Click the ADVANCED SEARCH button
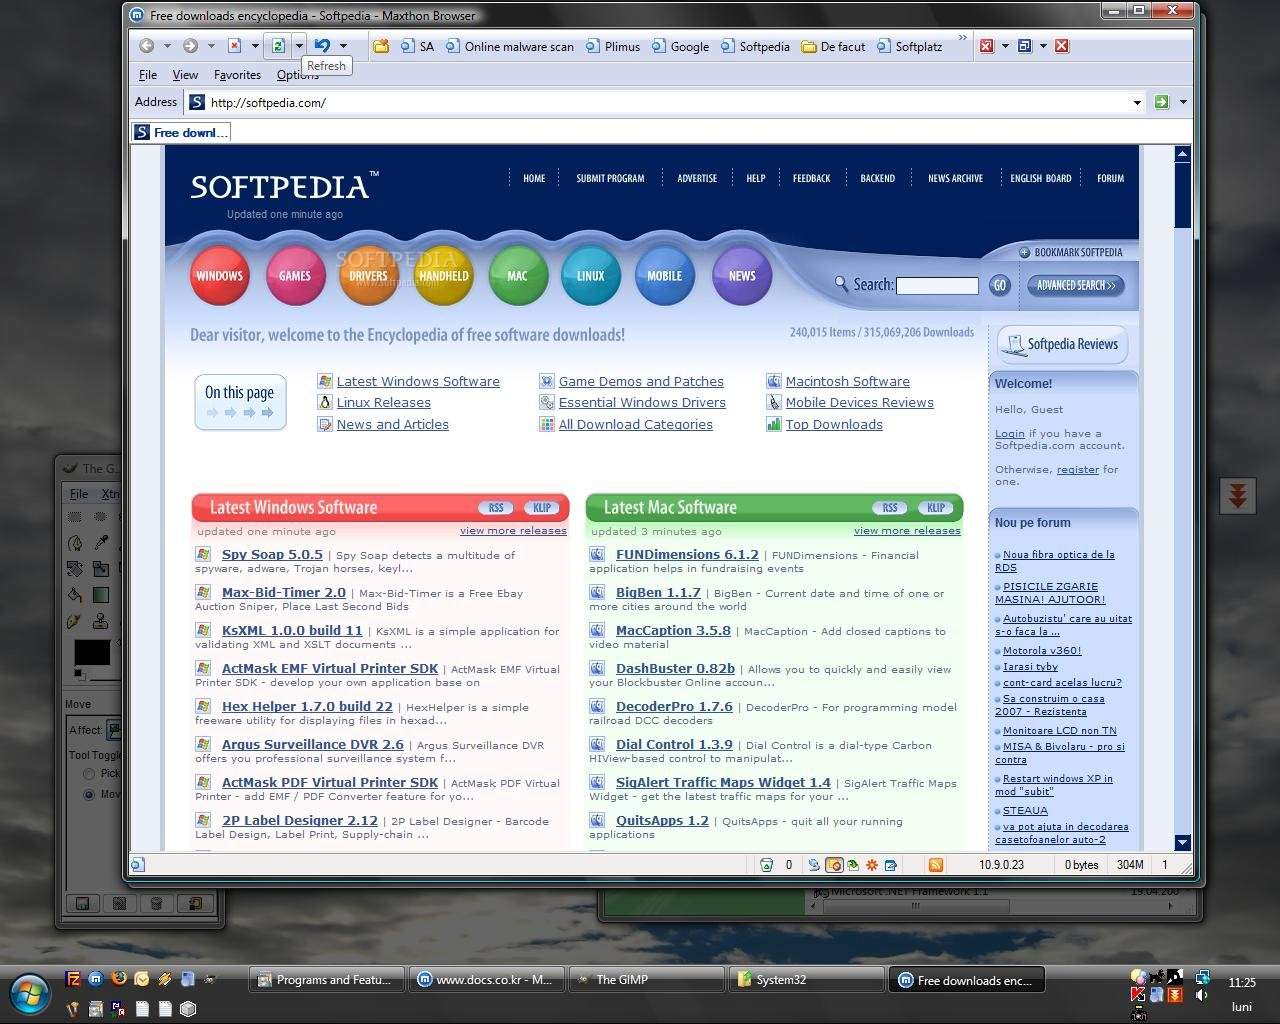The image size is (1280, 1024). (1075, 285)
